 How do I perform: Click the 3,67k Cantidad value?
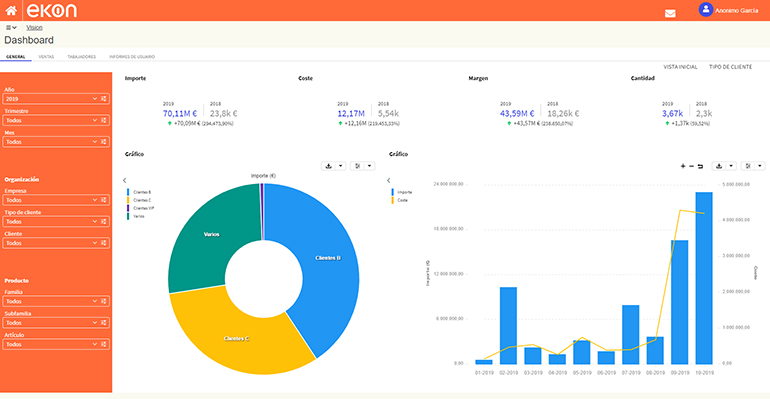pyautogui.click(x=672, y=113)
